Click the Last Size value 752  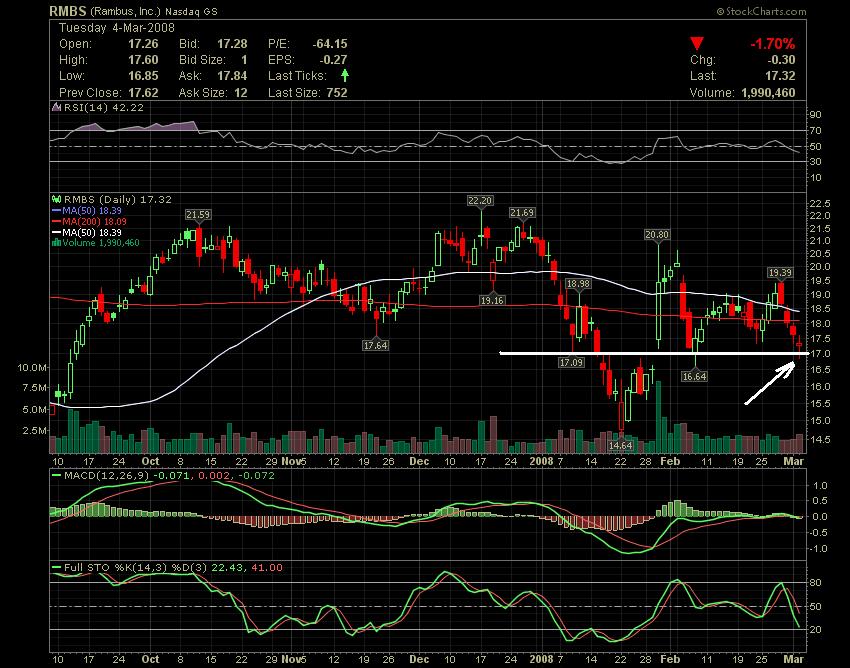[337, 93]
